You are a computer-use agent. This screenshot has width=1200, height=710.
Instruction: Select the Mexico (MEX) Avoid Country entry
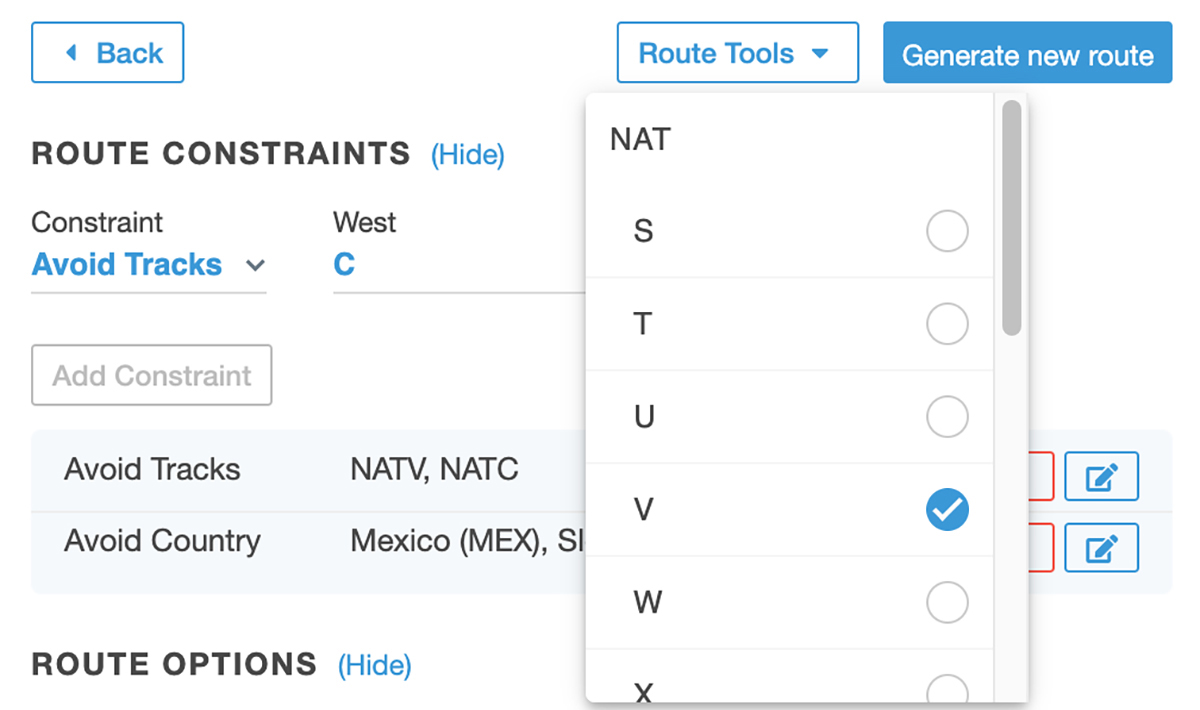(455, 541)
